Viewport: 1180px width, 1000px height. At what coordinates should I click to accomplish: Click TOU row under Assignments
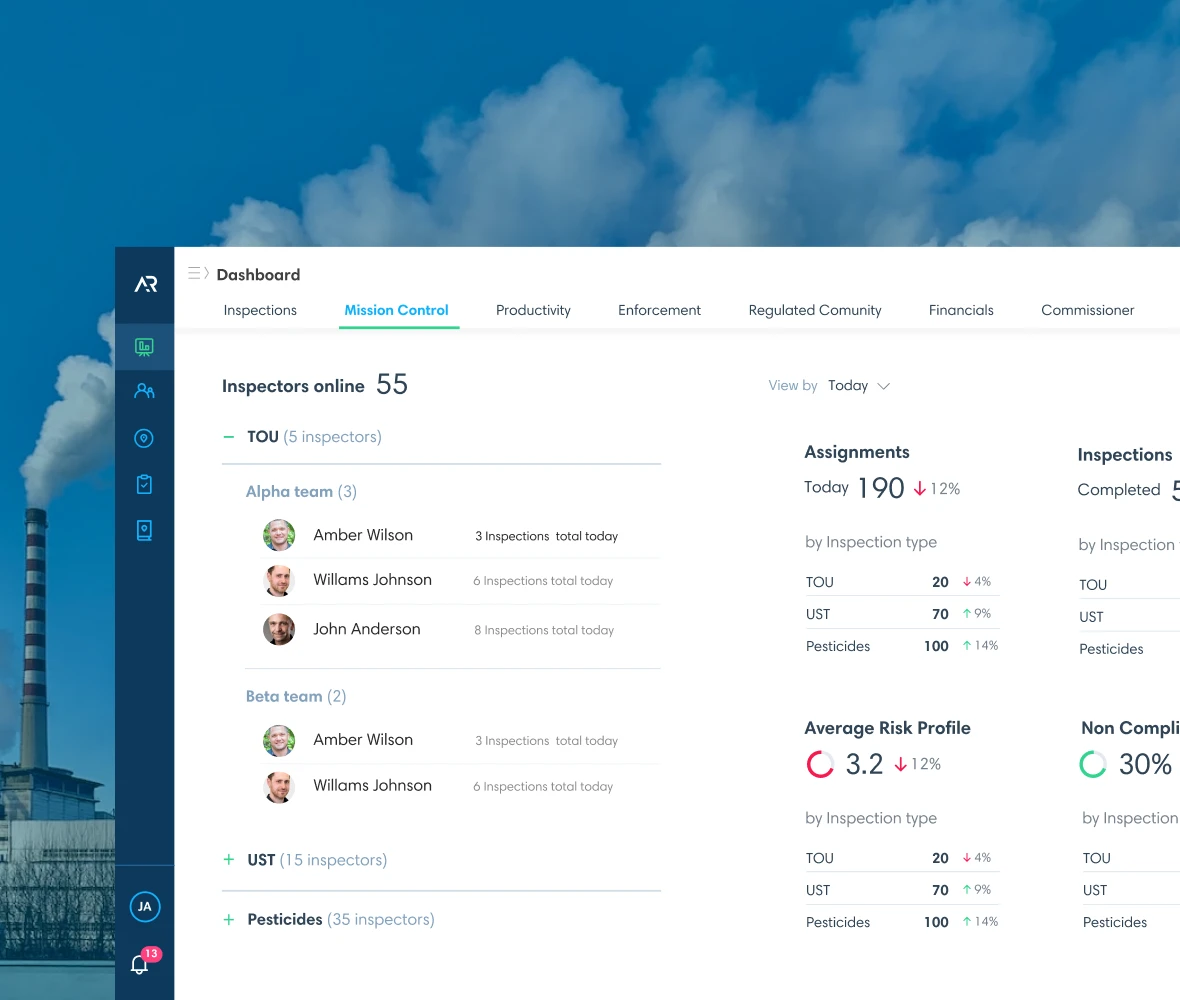[x=902, y=582]
